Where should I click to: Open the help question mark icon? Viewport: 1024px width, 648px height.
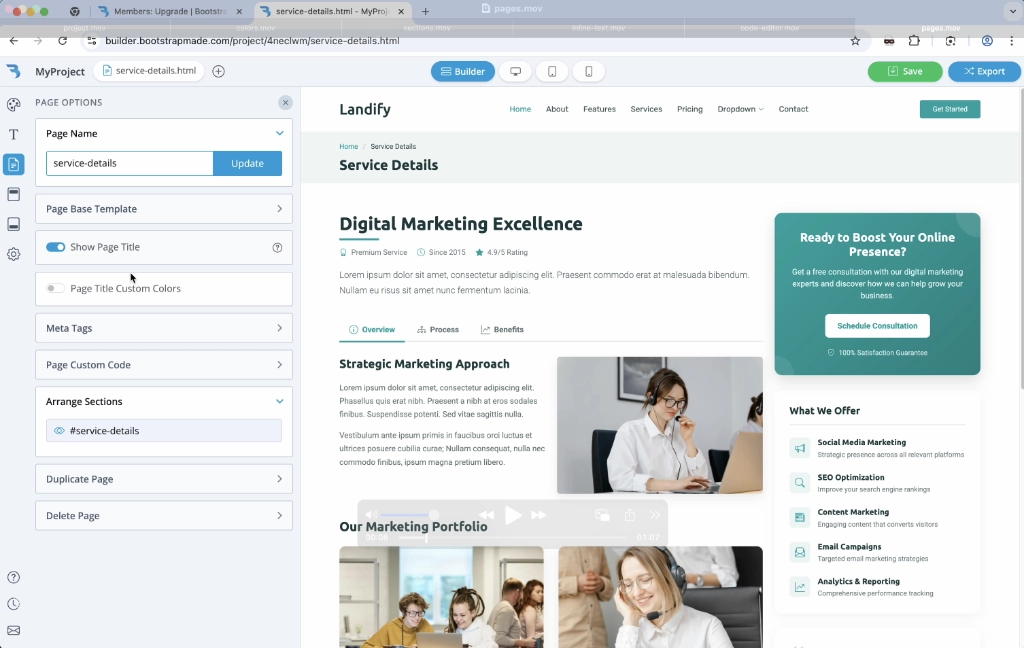pos(13,577)
